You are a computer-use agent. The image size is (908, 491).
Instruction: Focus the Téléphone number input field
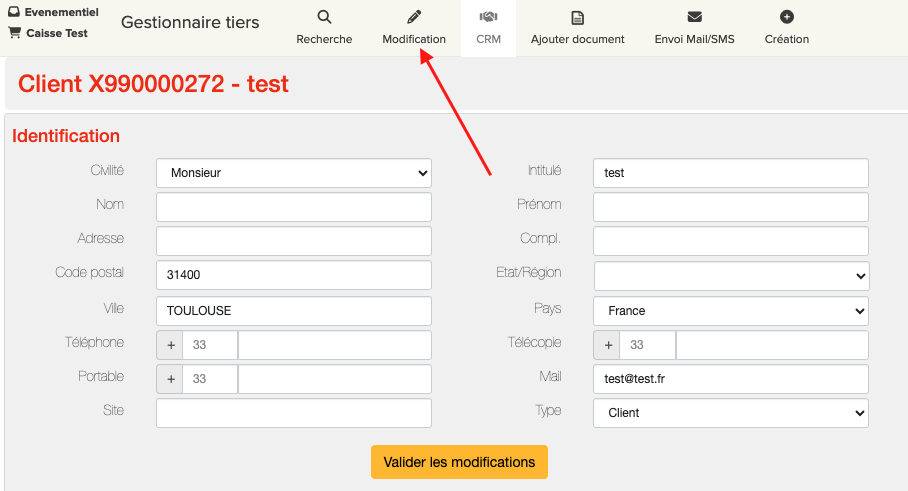click(334, 345)
